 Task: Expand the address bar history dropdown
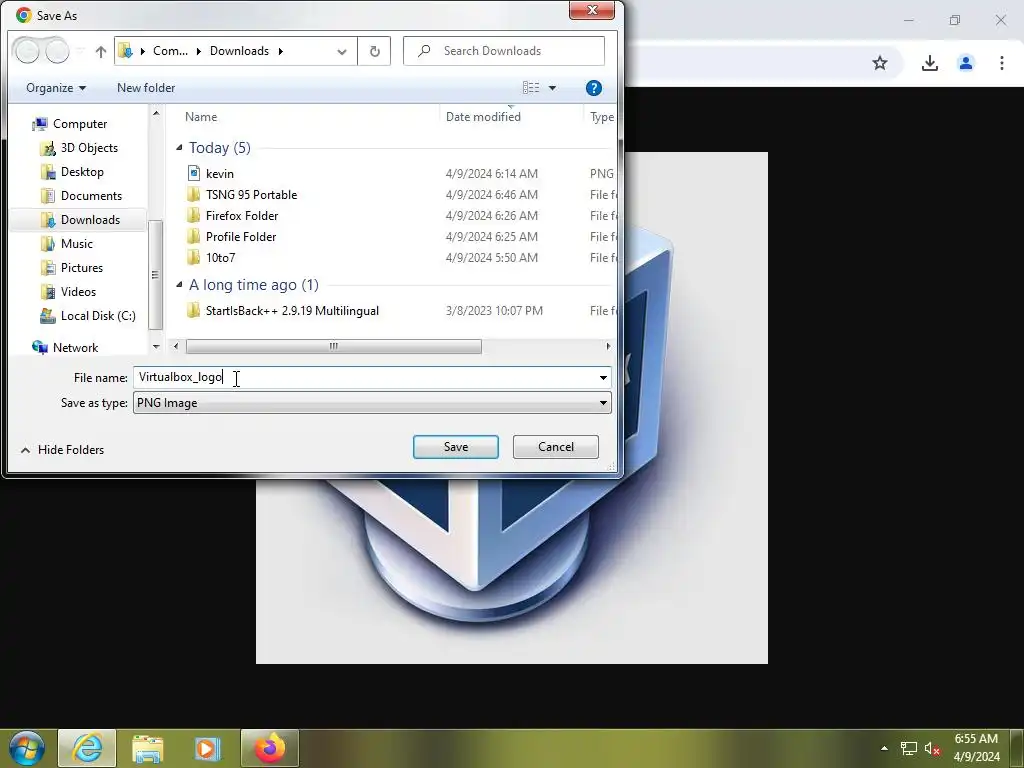click(x=342, y=52)
